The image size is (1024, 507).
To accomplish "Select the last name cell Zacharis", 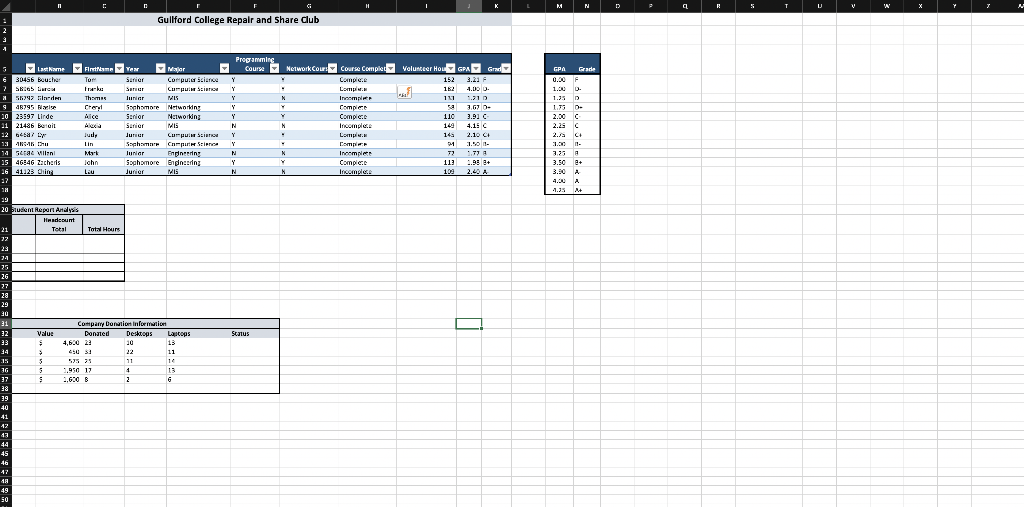I will [59, 162].
